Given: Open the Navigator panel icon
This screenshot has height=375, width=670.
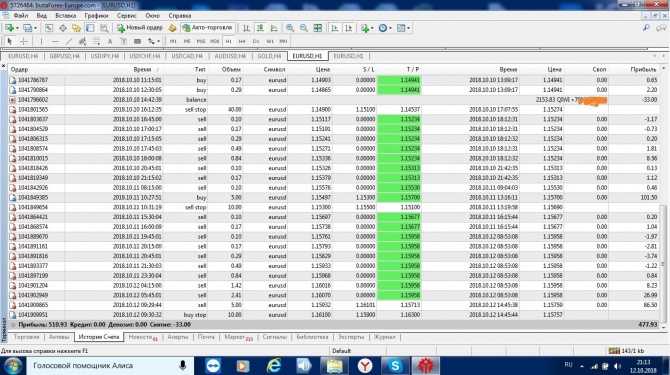Looking at the screenshot, I should pos(76,28).
